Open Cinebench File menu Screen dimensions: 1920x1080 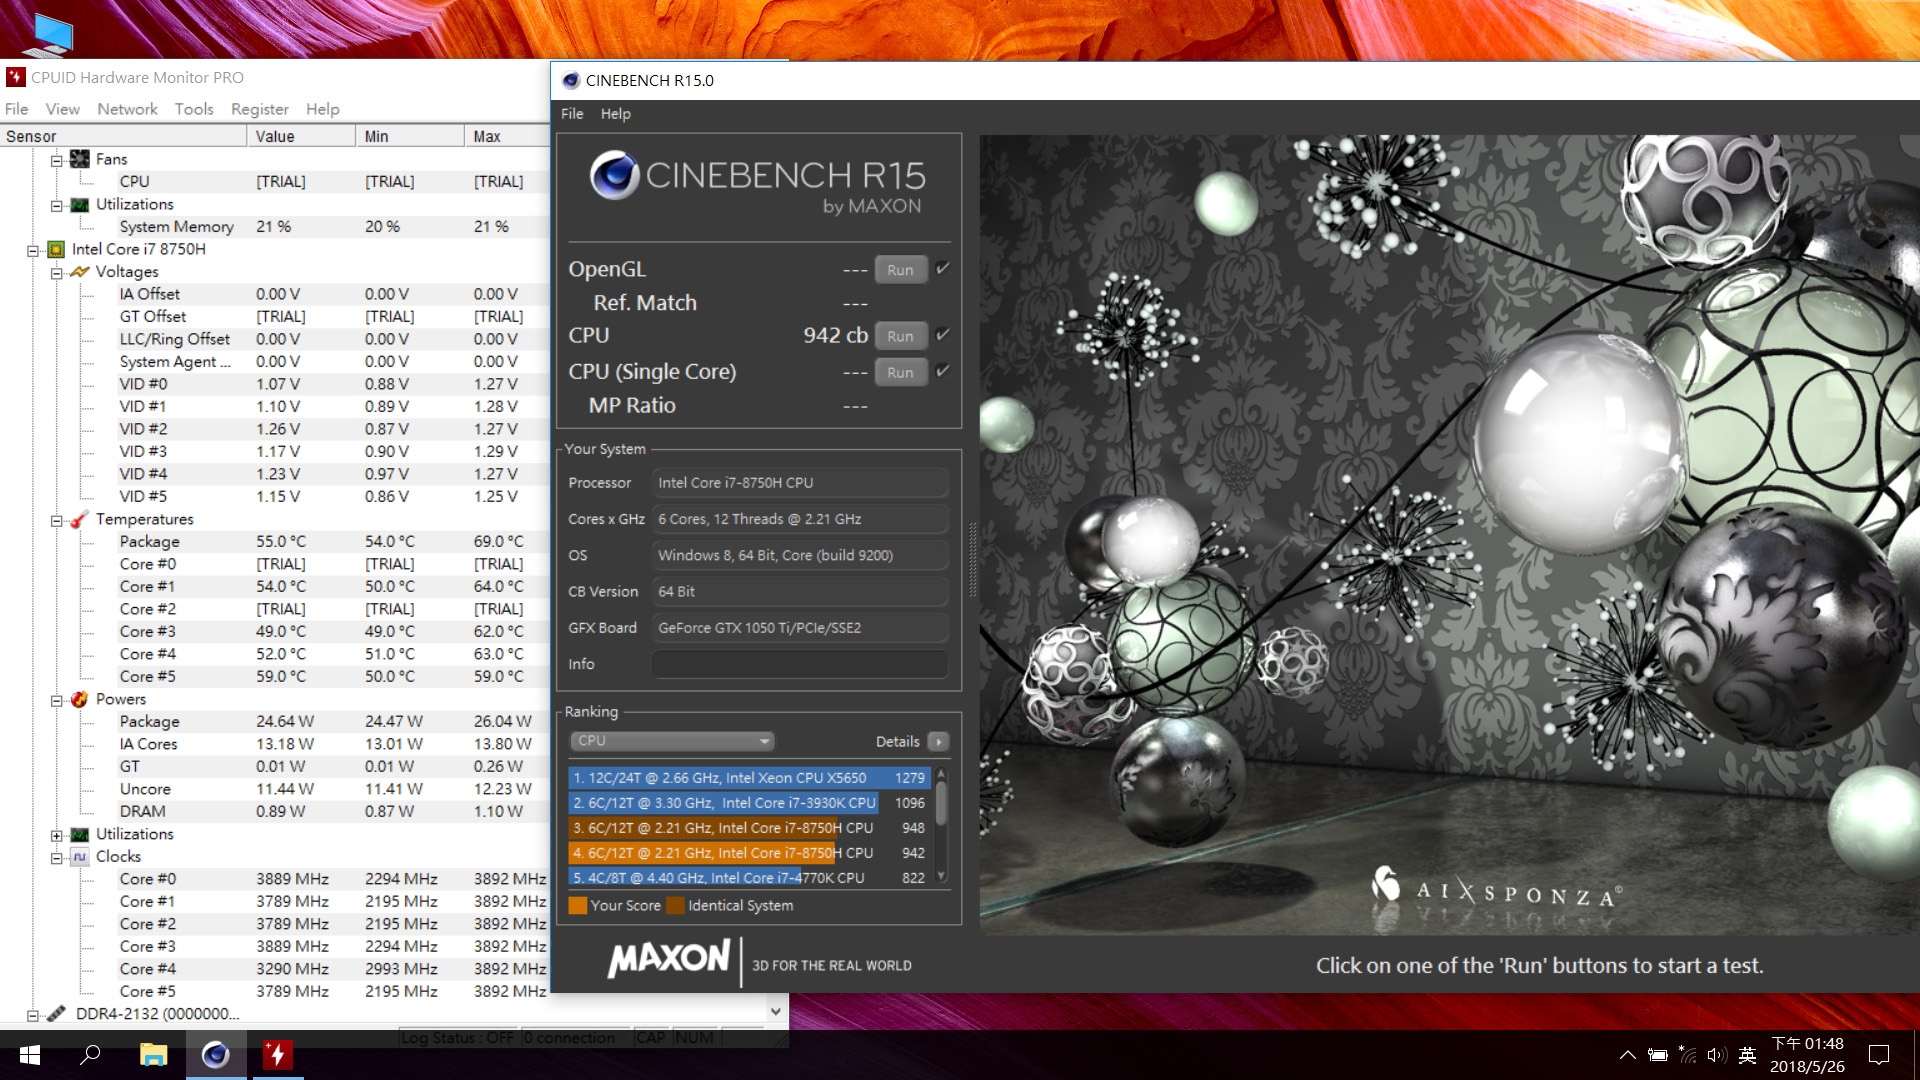572,114
